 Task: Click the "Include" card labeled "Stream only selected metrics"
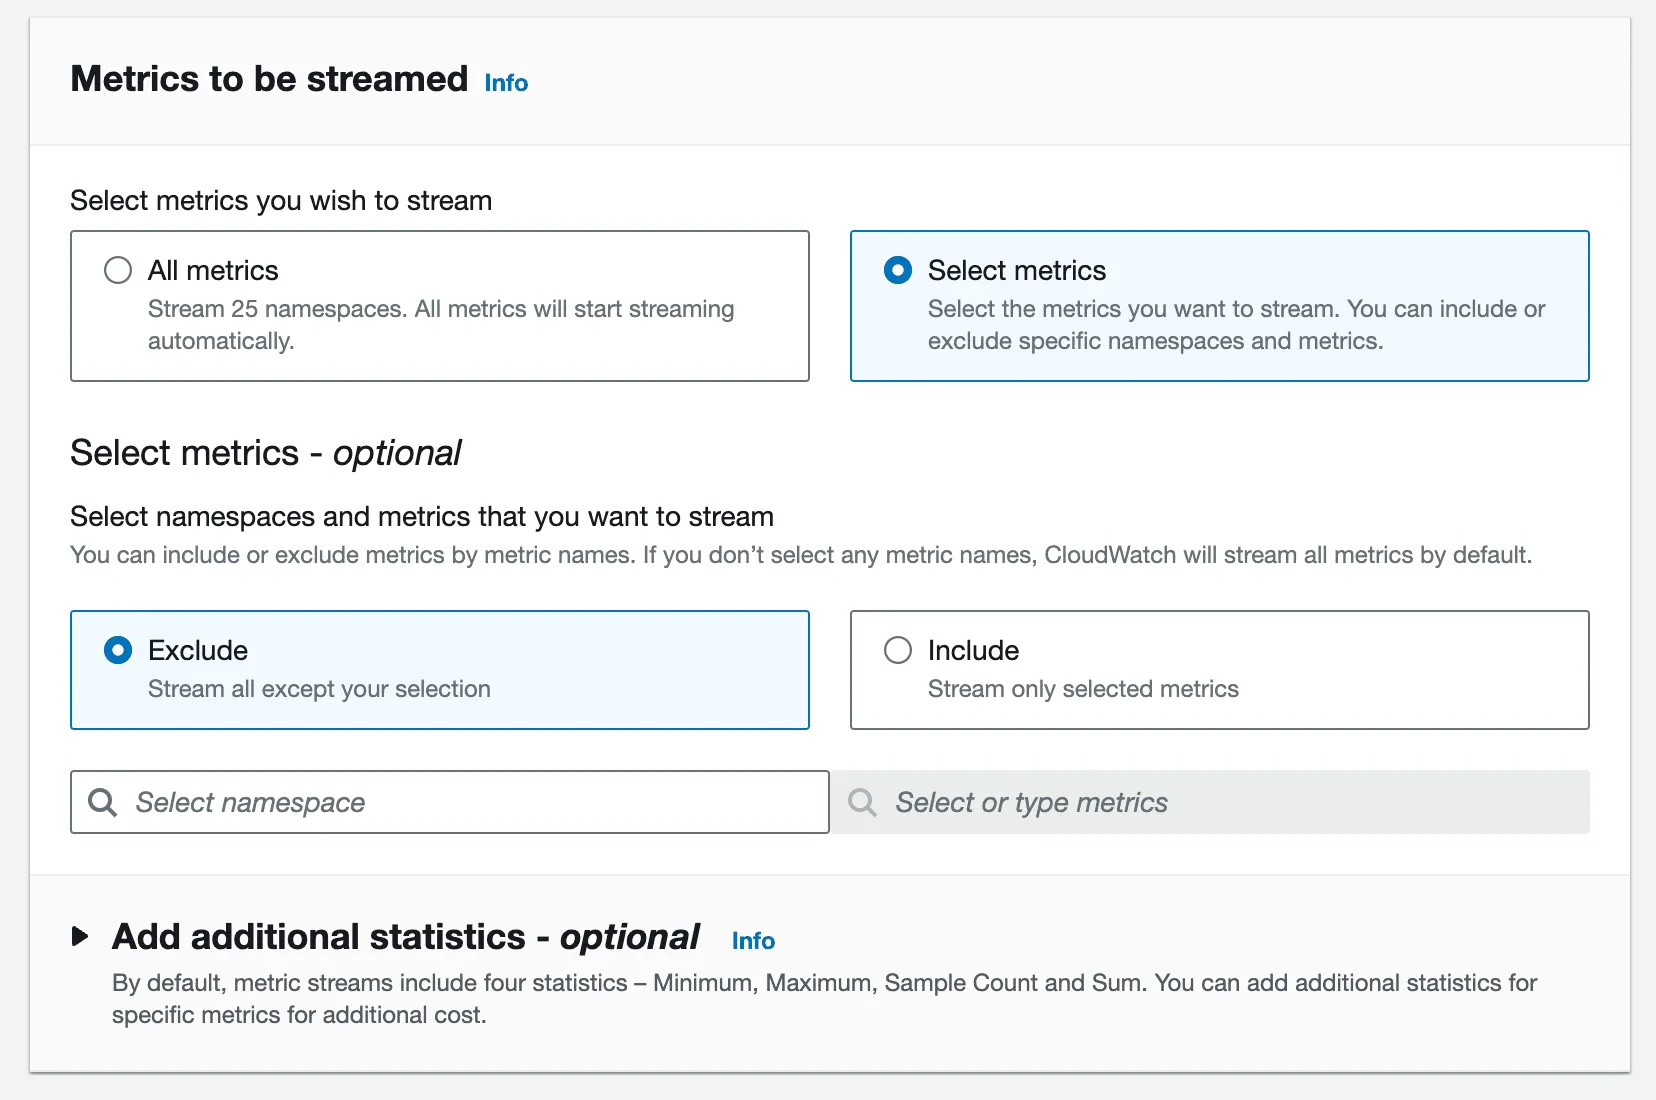[1219, 670]
